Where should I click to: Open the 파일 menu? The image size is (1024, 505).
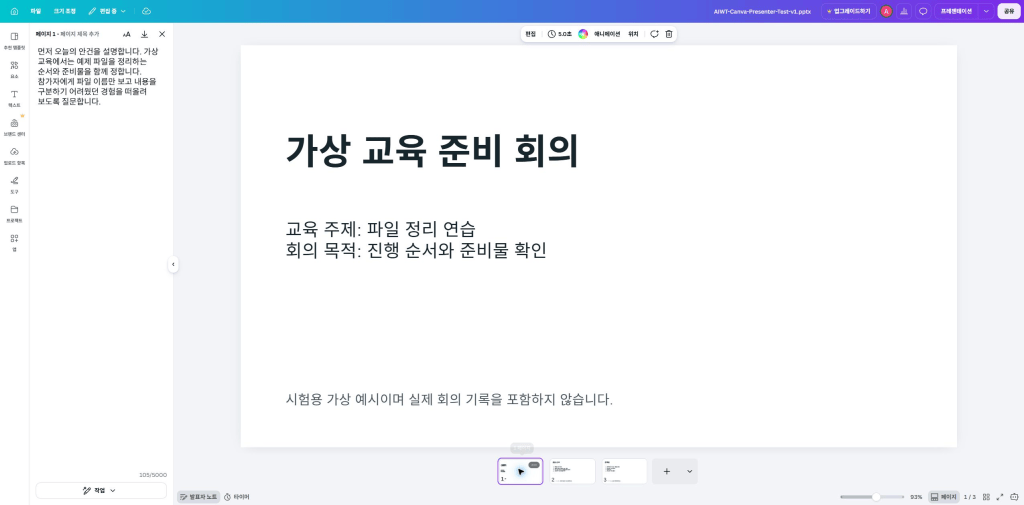pos(35,11)
